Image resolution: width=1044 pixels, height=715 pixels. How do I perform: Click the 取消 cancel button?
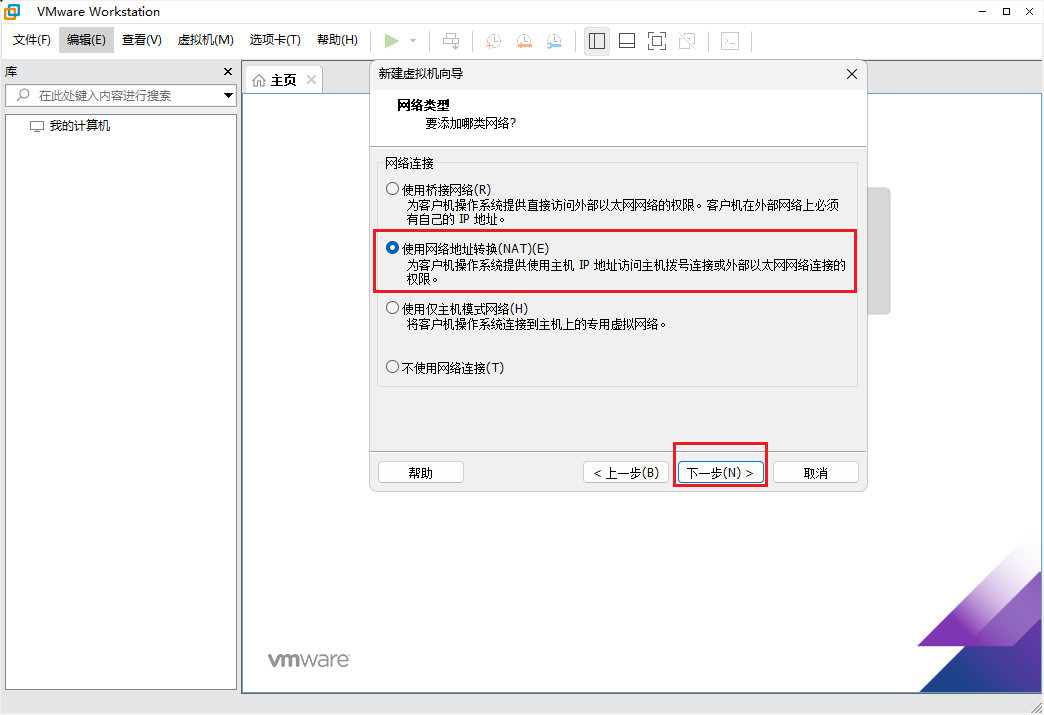click(816, 473)
